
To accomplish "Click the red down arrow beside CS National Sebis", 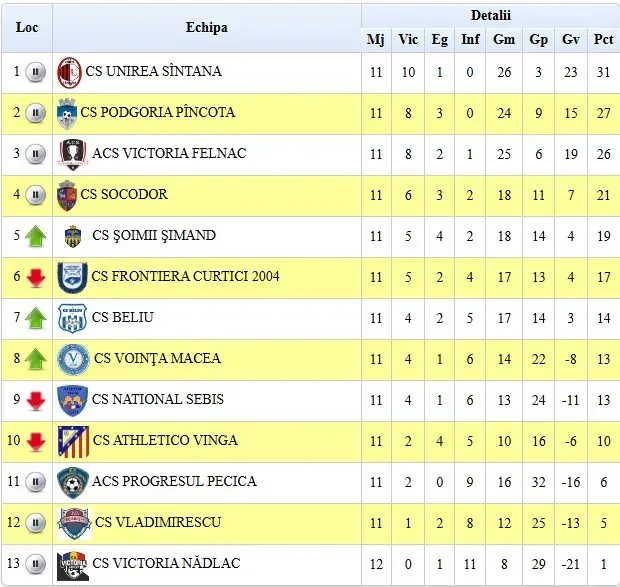I will [x=36, y=400].
